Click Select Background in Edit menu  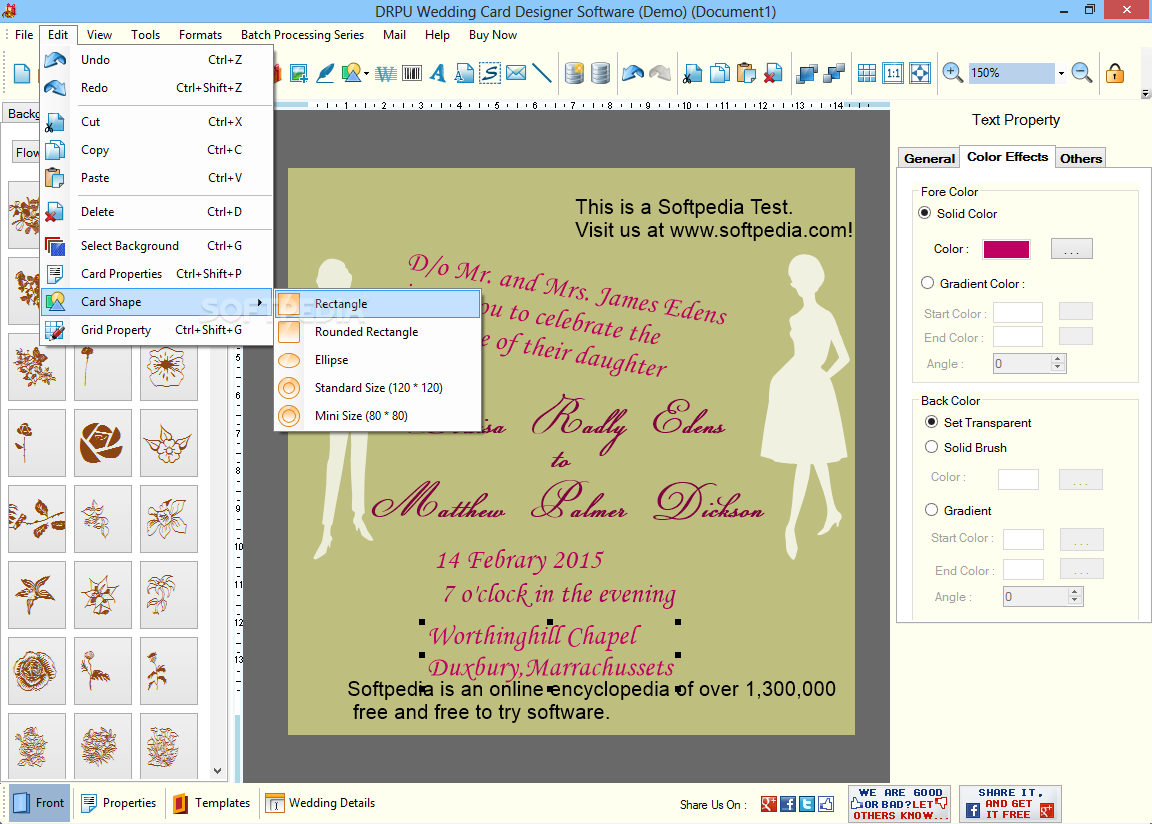pyautogui.click(x=156, y=245)
